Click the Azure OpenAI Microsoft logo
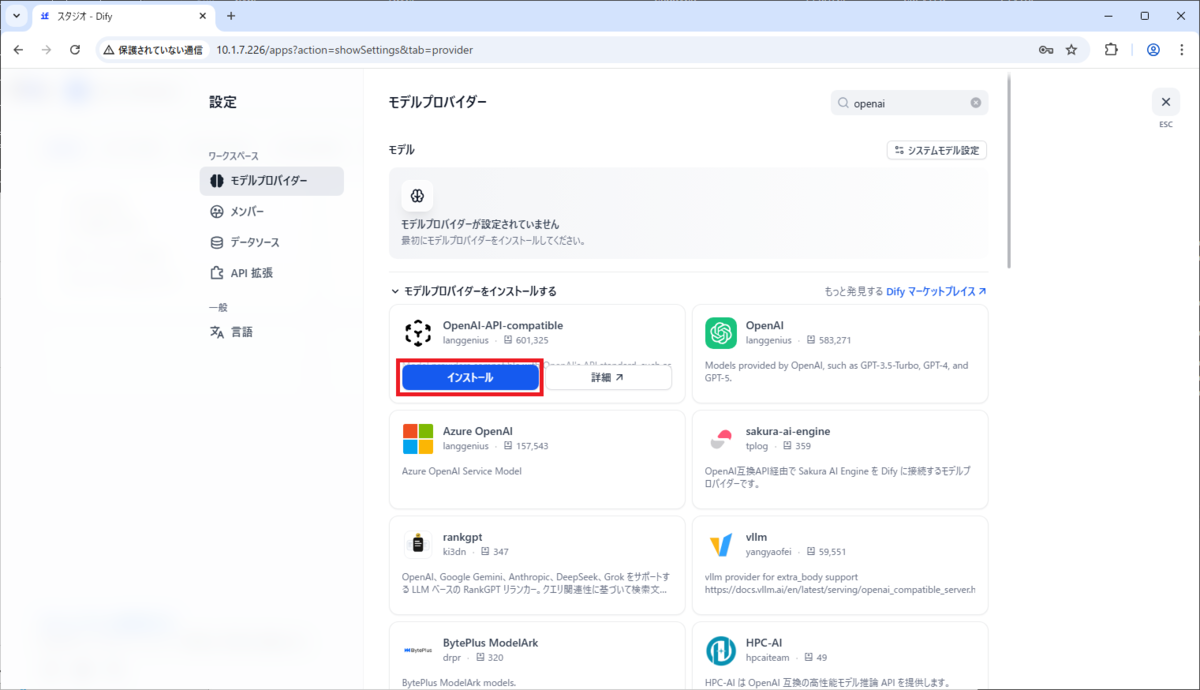 click(x=417, y=439)
